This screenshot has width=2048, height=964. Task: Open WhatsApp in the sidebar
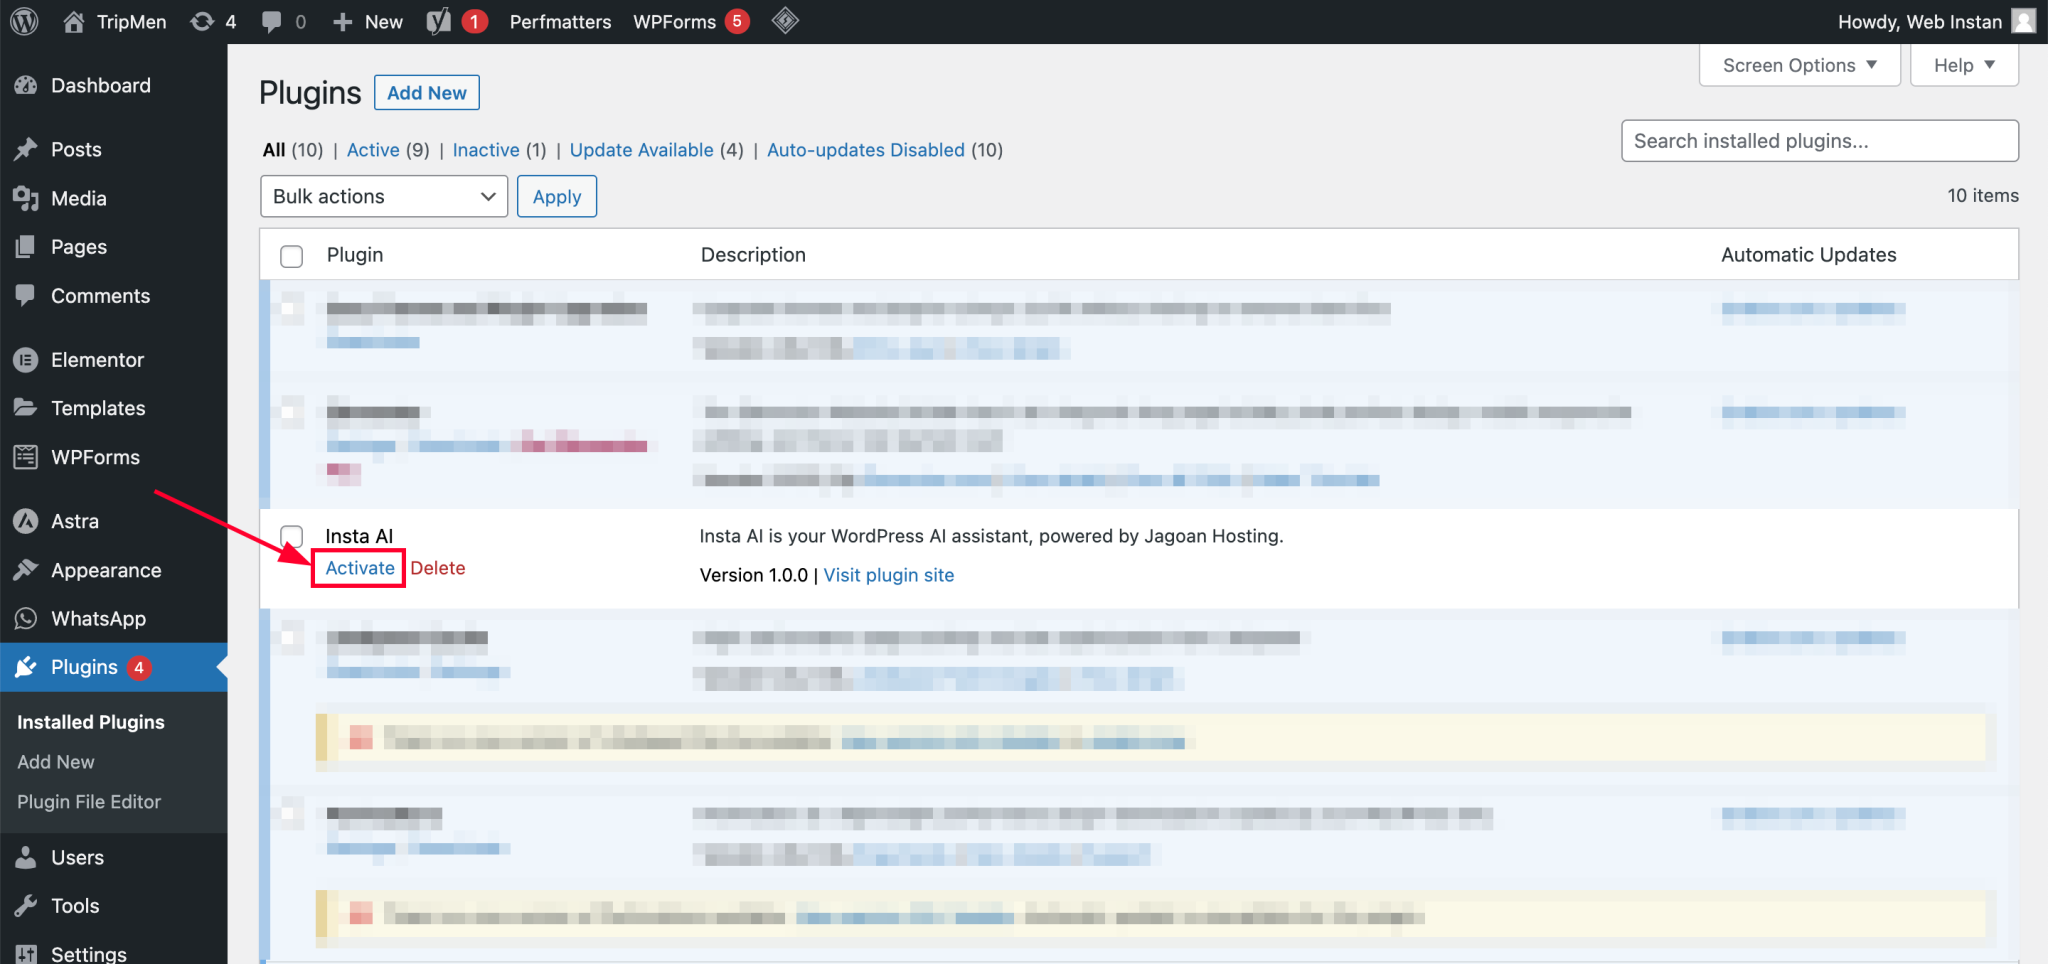98,619
